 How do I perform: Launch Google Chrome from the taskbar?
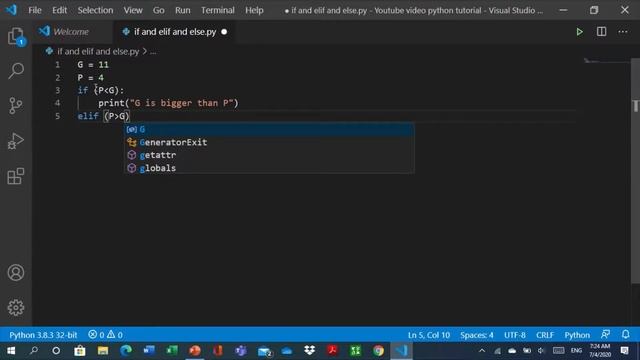(378, 351)
